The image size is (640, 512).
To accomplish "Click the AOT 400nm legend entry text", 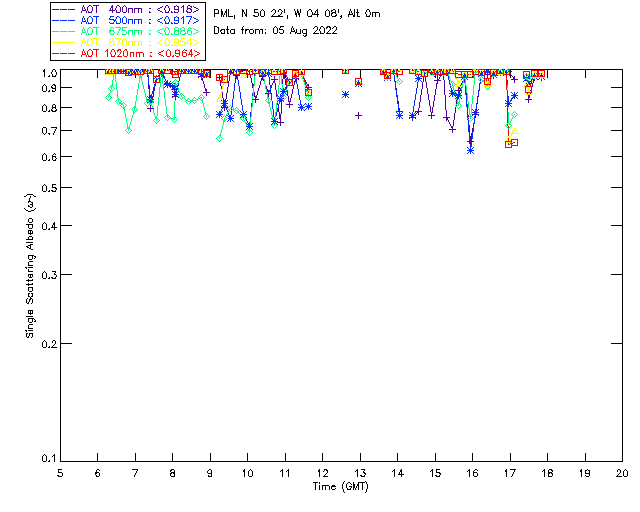I will (x=140, y=9).
